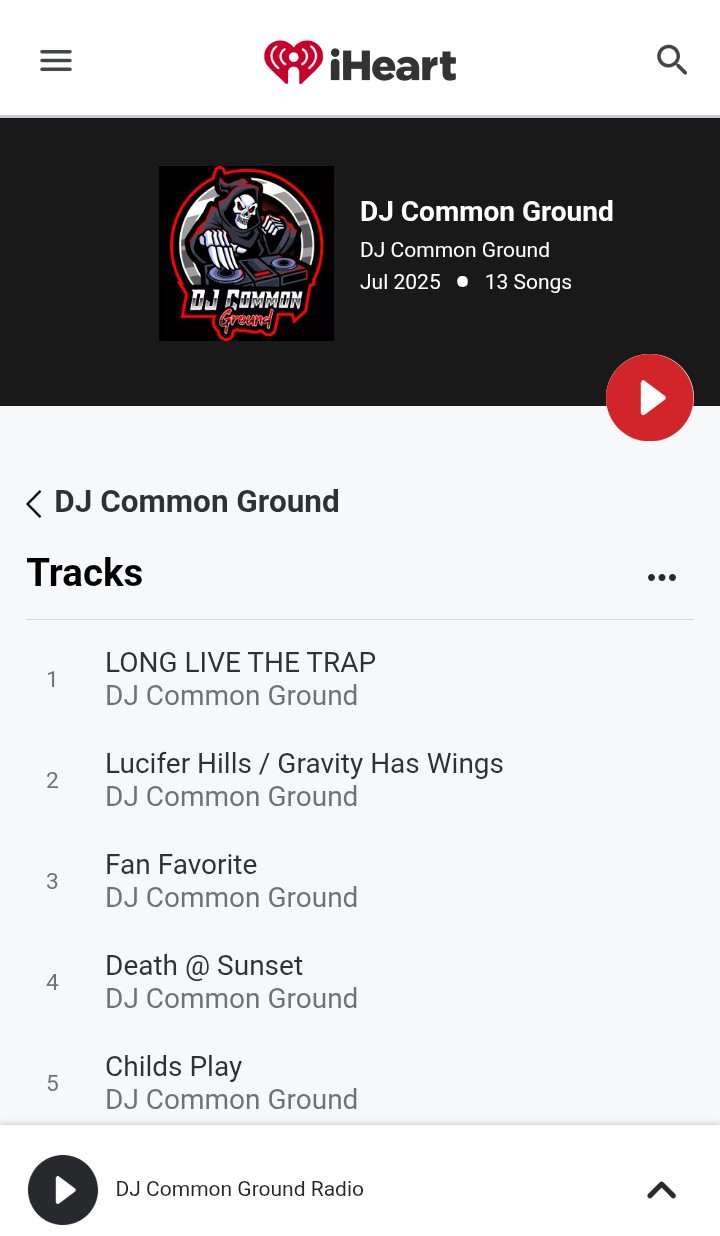Open the Tracks three-dot options menu
The height and width of the screenshot is (1236, 720).
pos(662,577)
